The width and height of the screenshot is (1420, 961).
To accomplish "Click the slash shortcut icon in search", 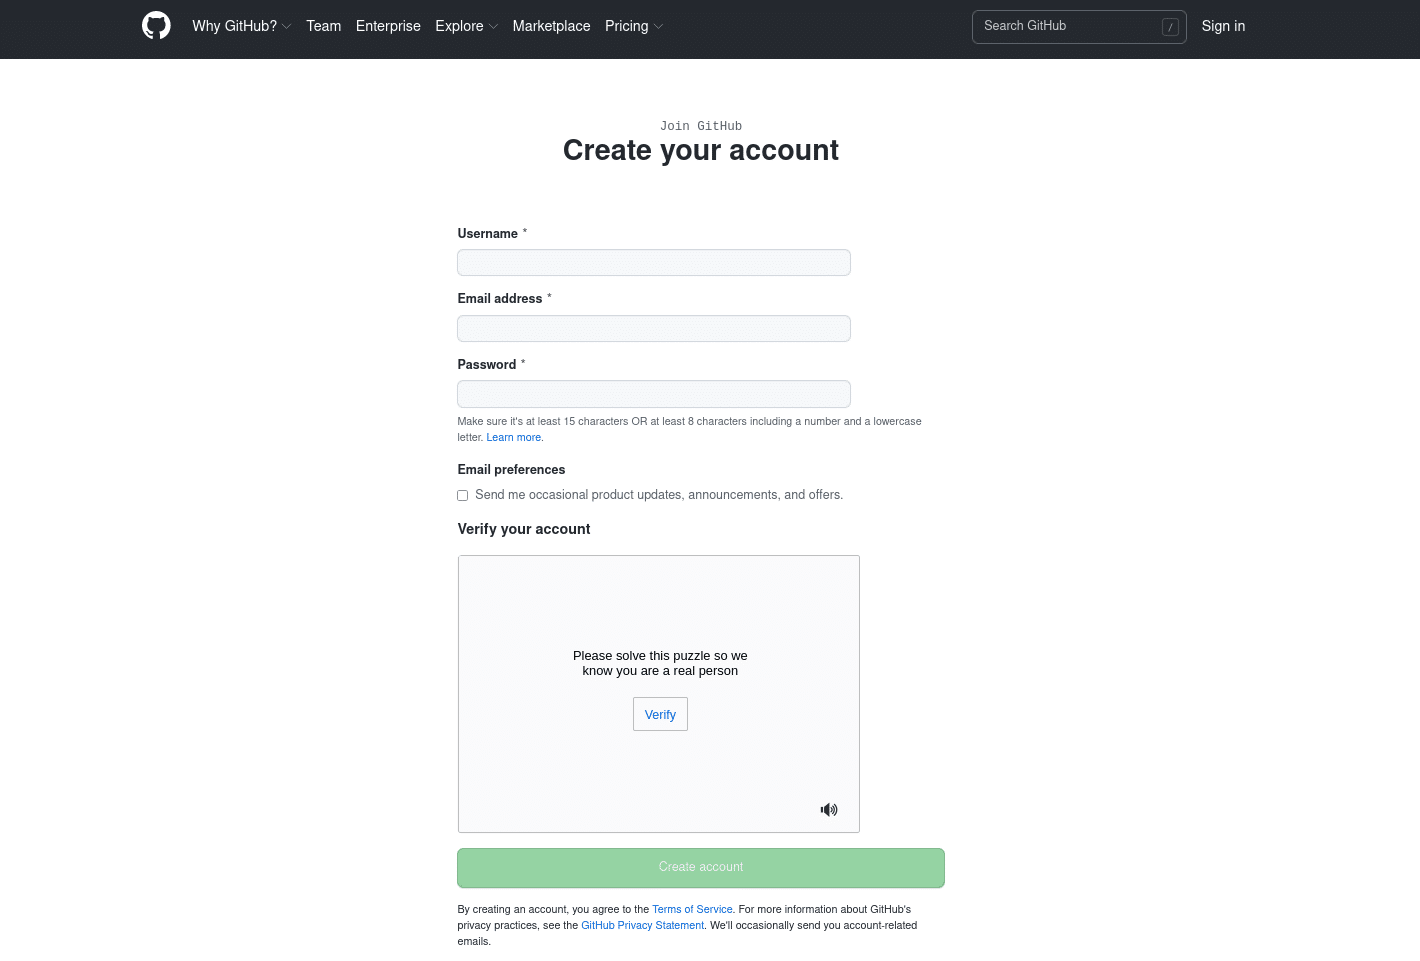I will (x=1170, y=27).
